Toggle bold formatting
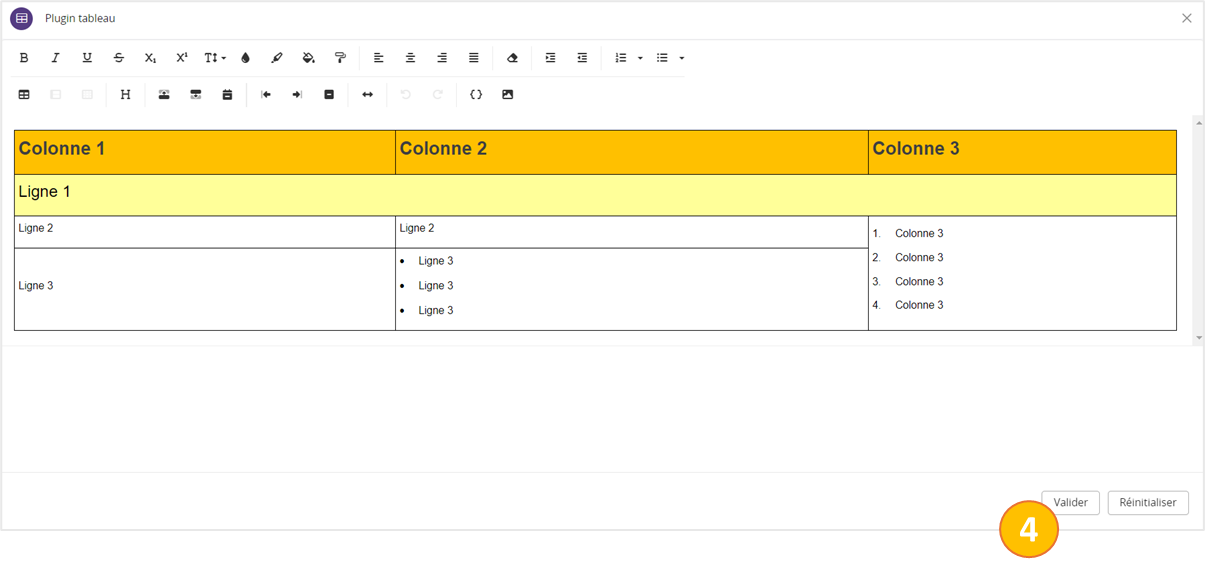The height and width of the screenshot is (575, 1205). point(24,58)
